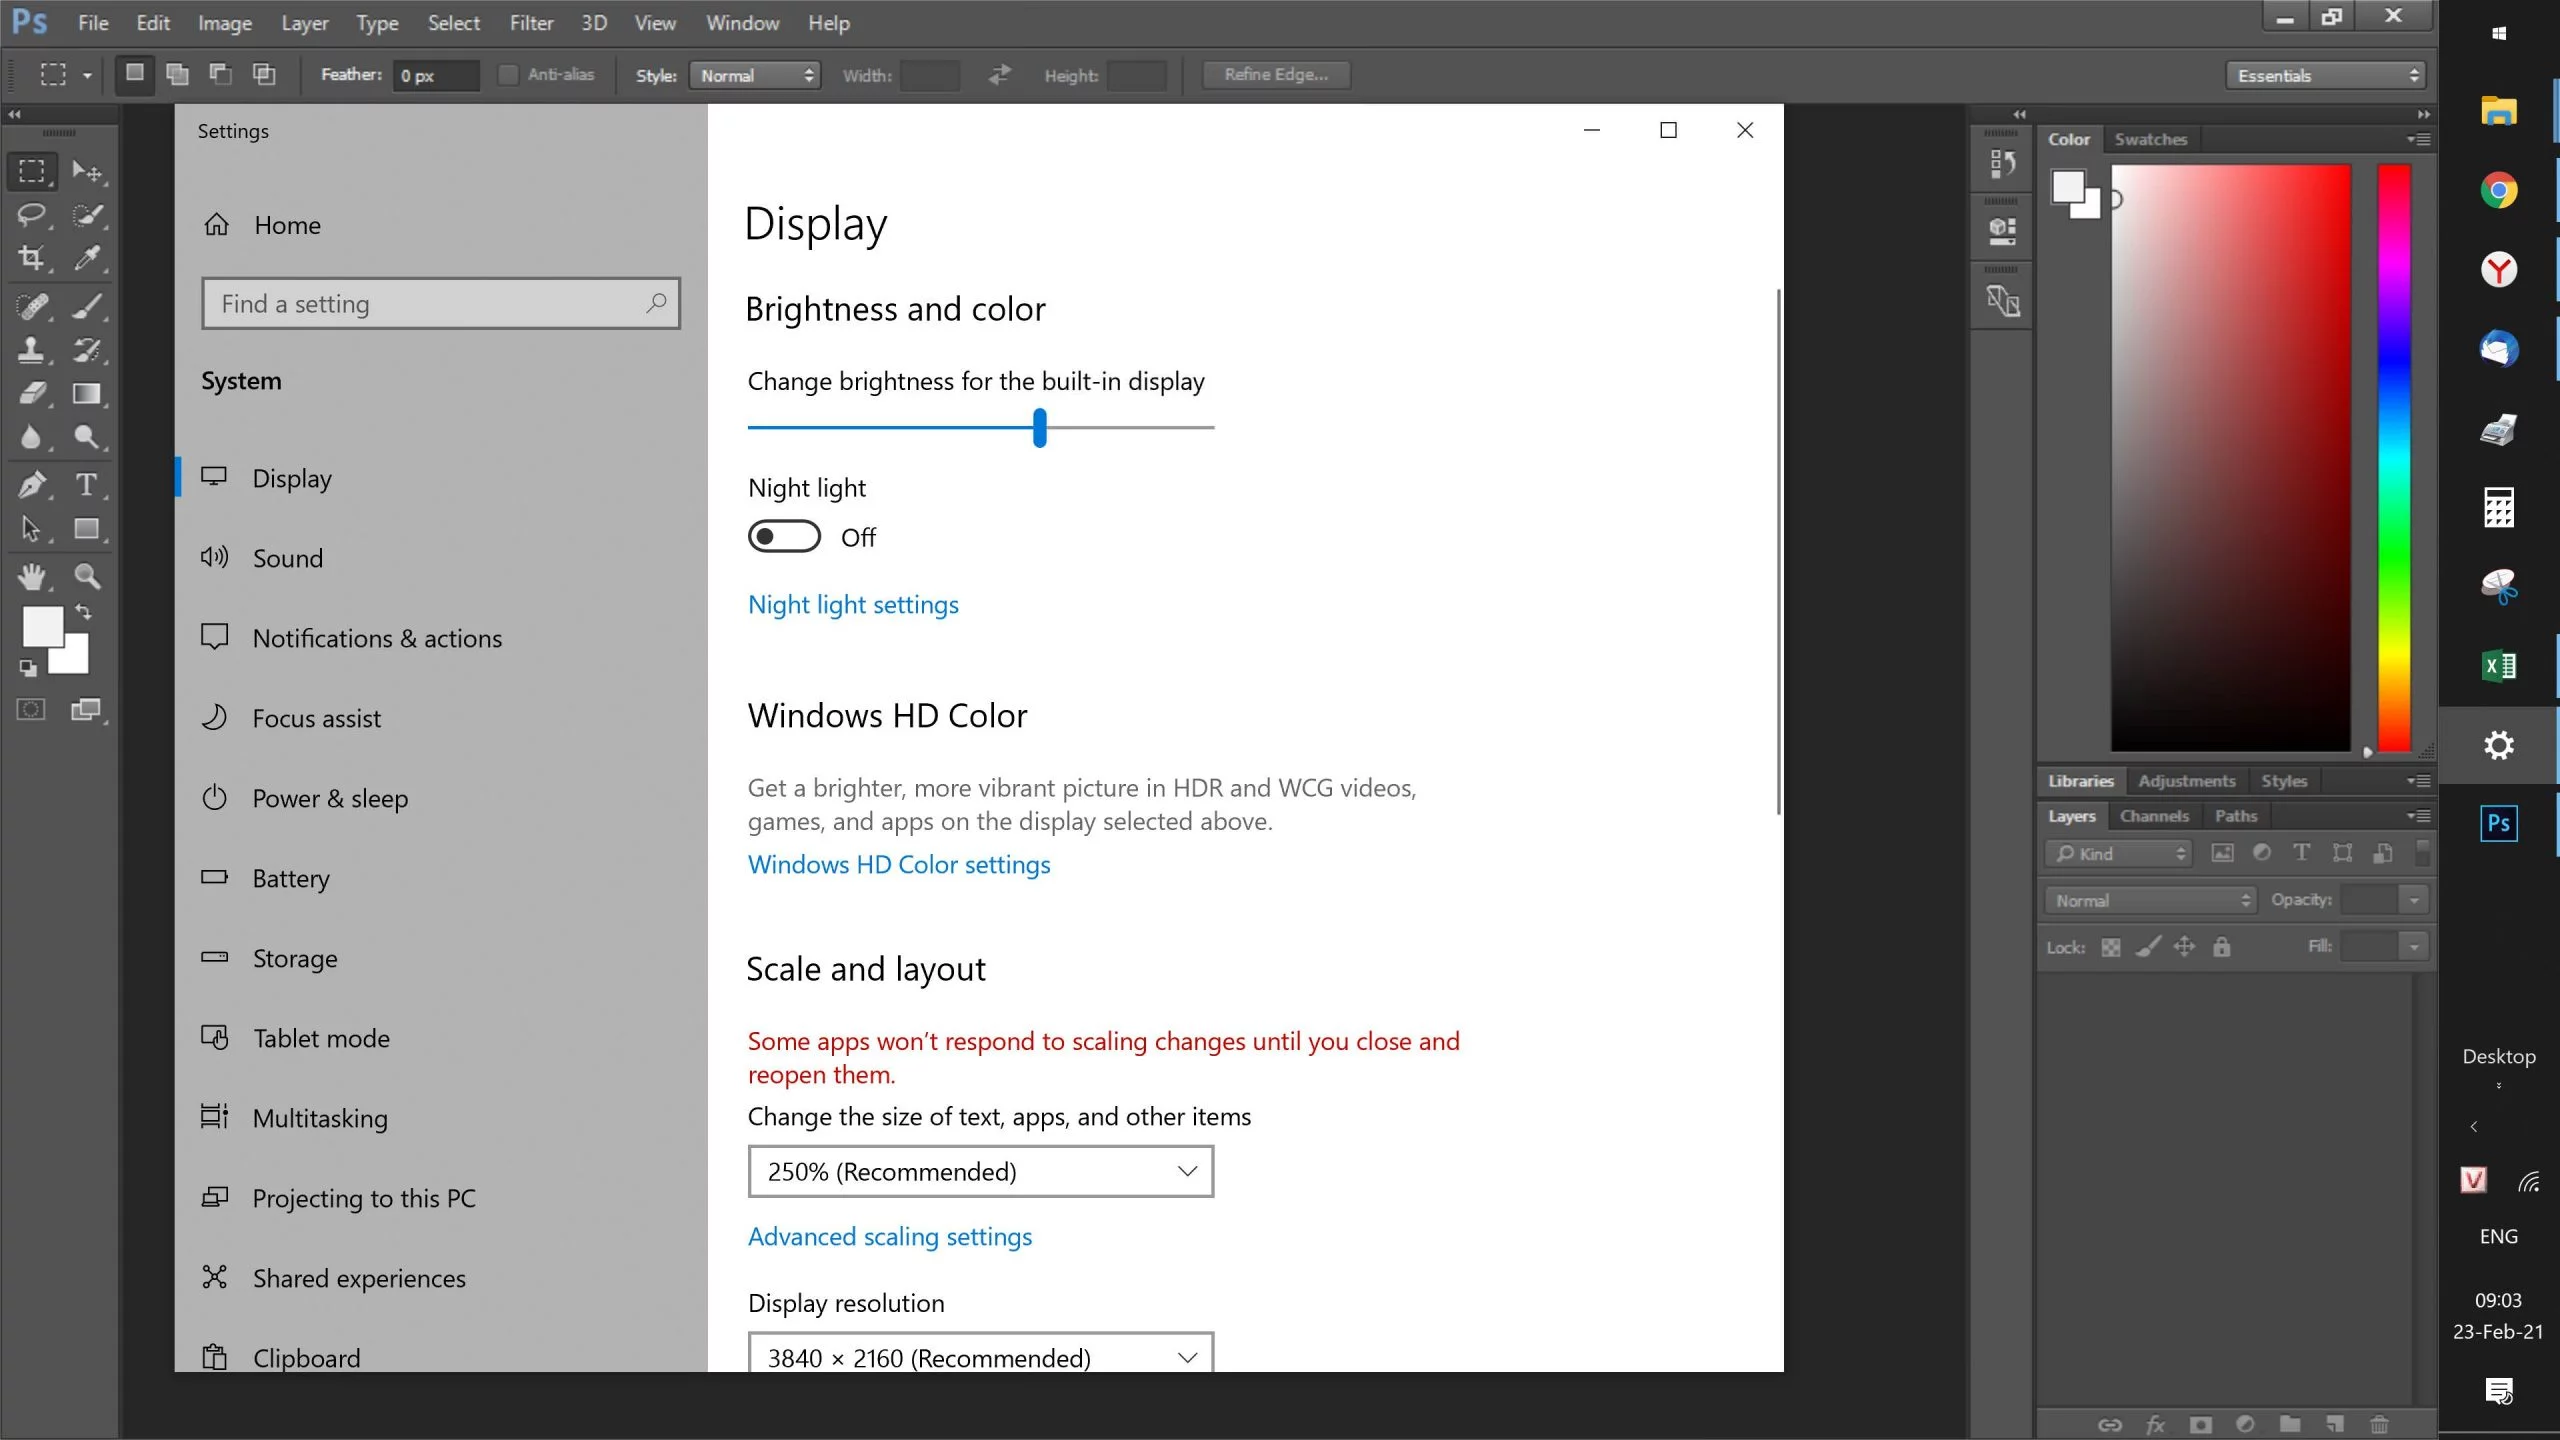Select the Brush tool in the Tools panel
The image size is (2560, 1440).
(x=88, y=306)
